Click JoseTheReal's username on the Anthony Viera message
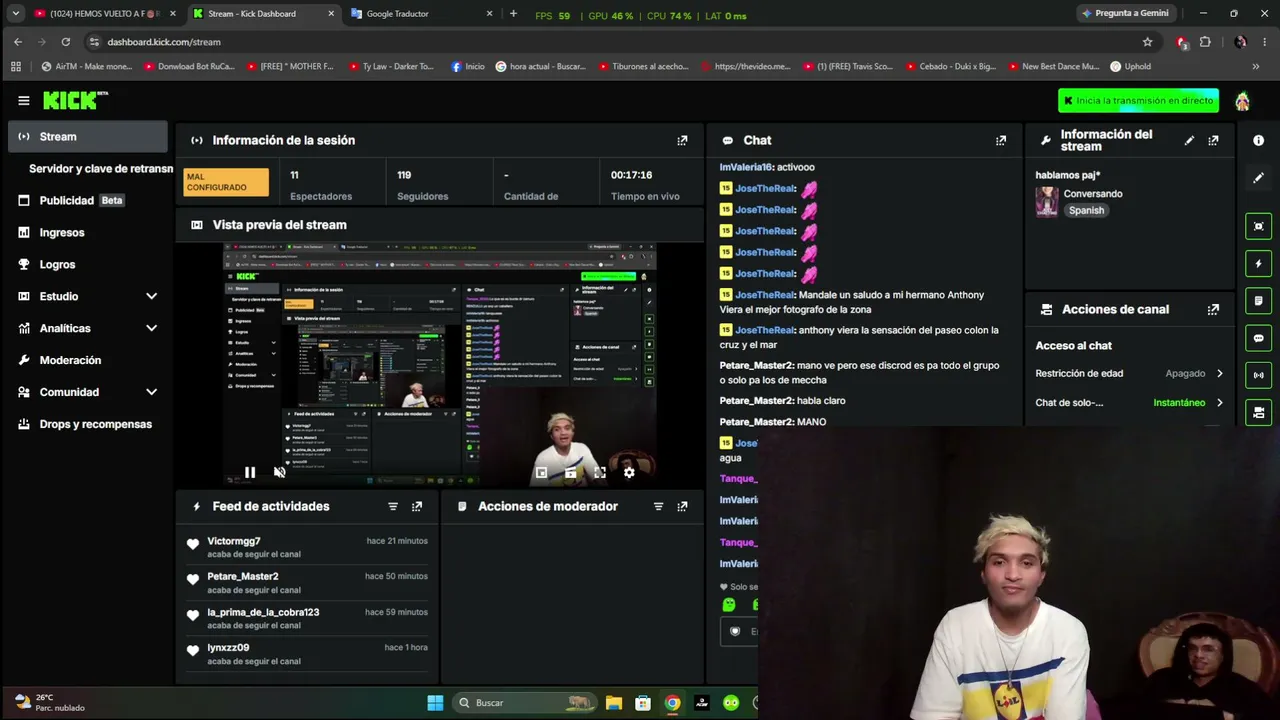Image resolution: width=1280 pixels, height=720 pixels. coord(765,296)
